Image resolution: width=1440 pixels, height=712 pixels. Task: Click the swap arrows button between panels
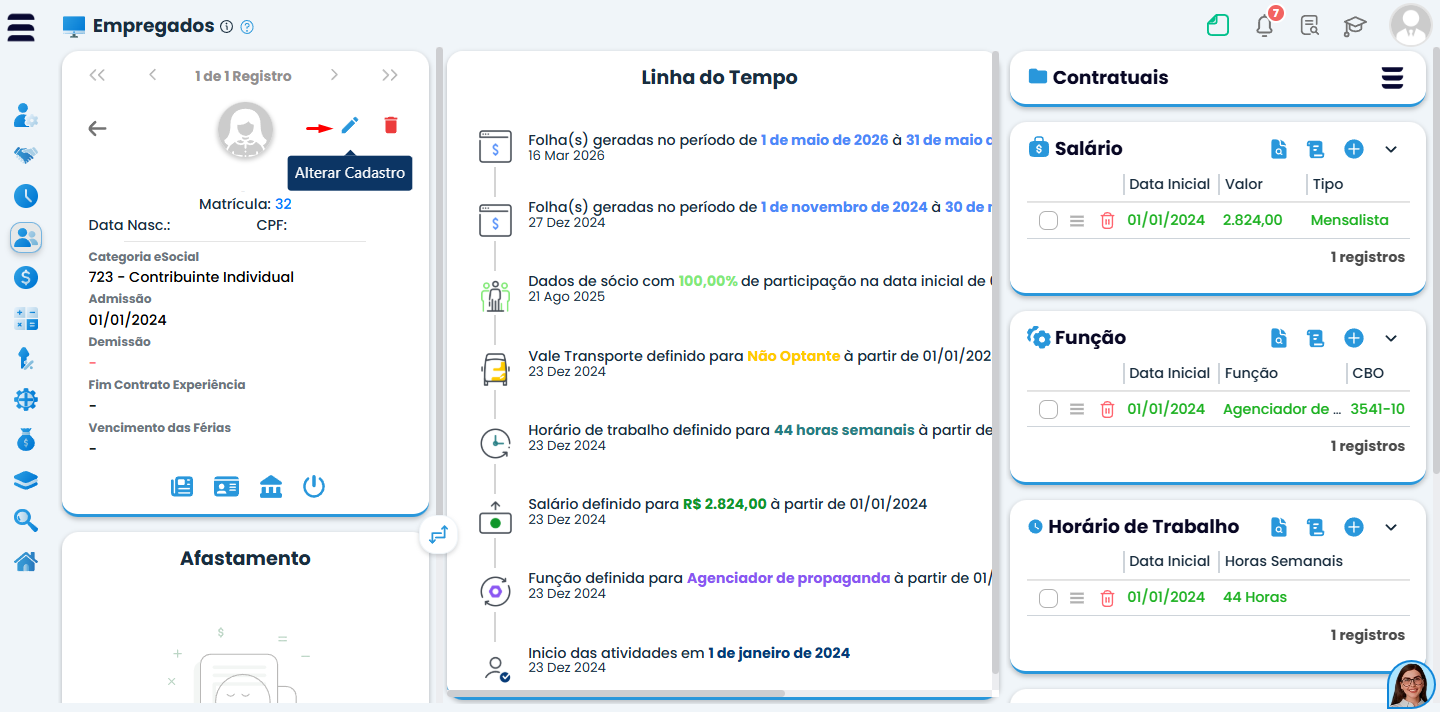point(438,535)
